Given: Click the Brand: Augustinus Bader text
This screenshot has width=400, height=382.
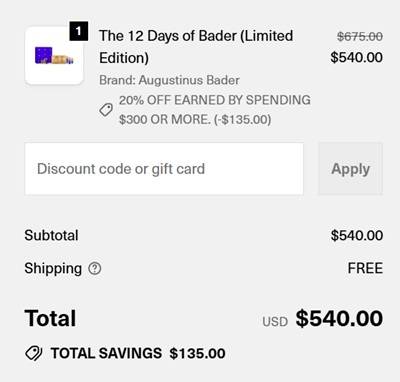Looking at the screenshot, I should (x=169, y=80).
